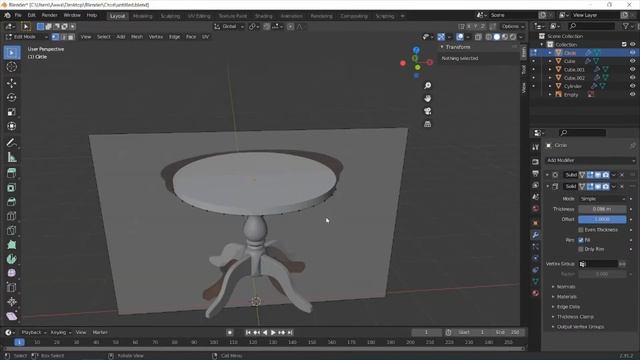Click the Solidify Thickness value field

[x=602, y=209]
